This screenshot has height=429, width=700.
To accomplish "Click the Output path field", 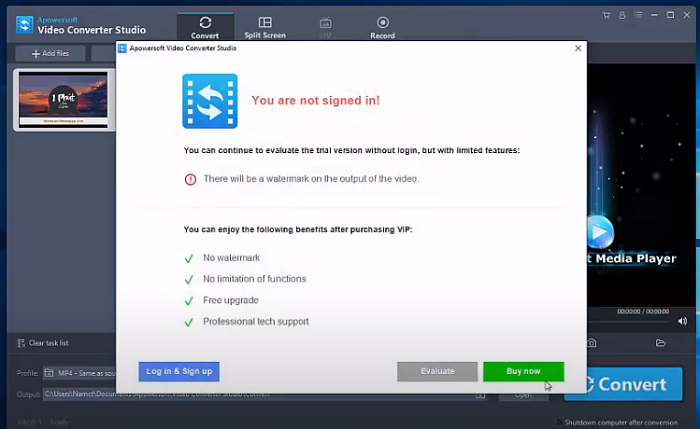I will [x=263, y=395].
